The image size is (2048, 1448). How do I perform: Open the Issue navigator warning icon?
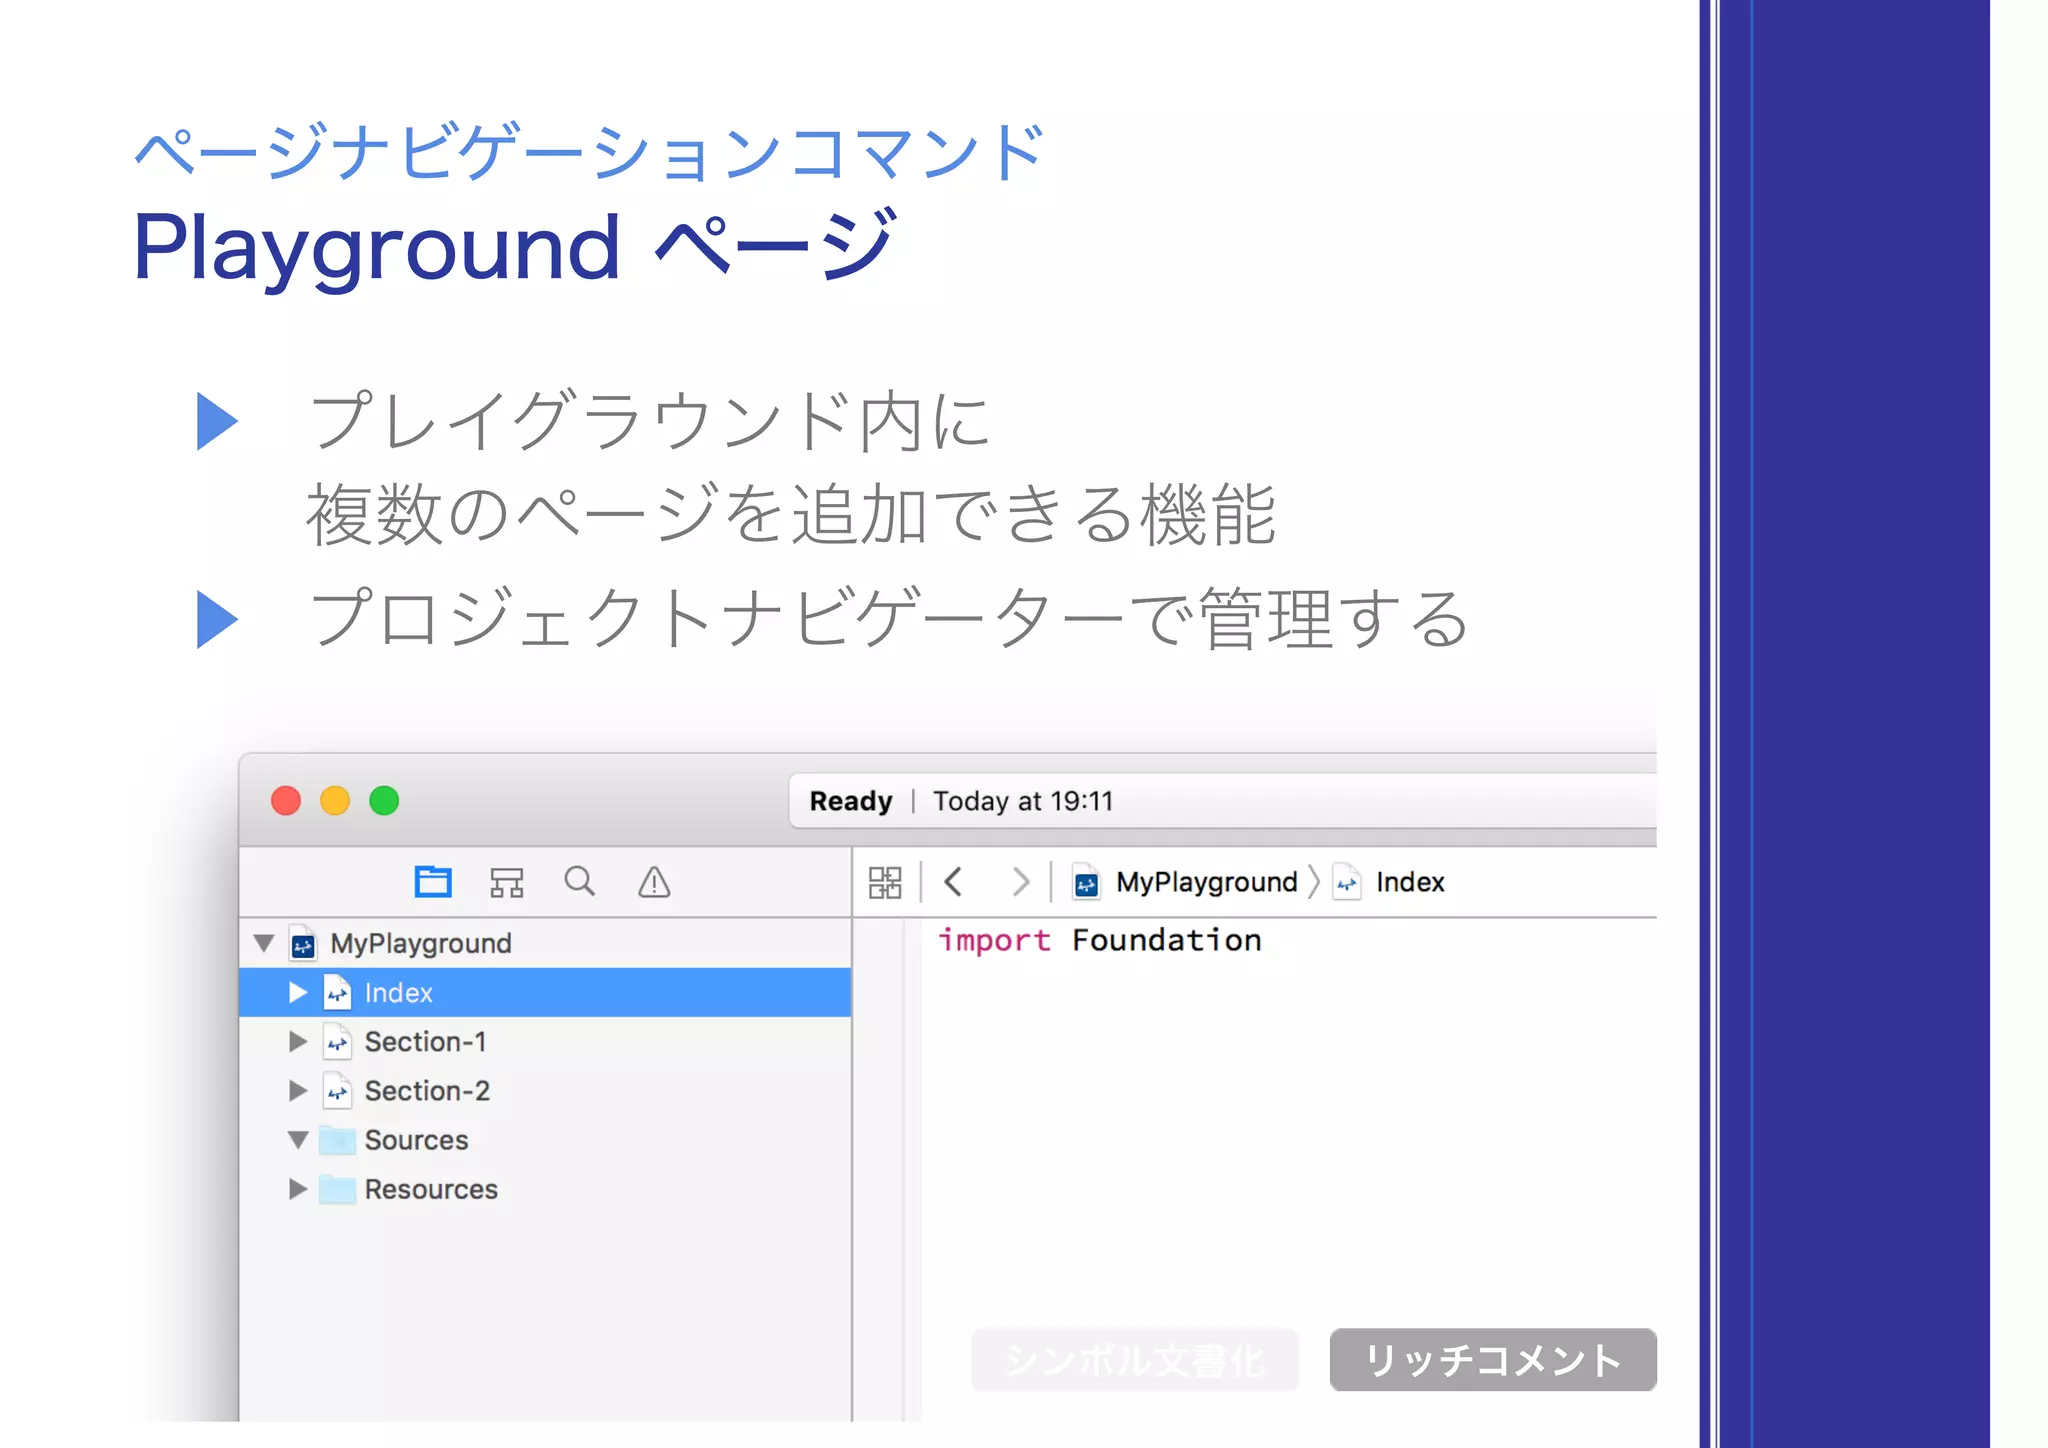point(654,882)
